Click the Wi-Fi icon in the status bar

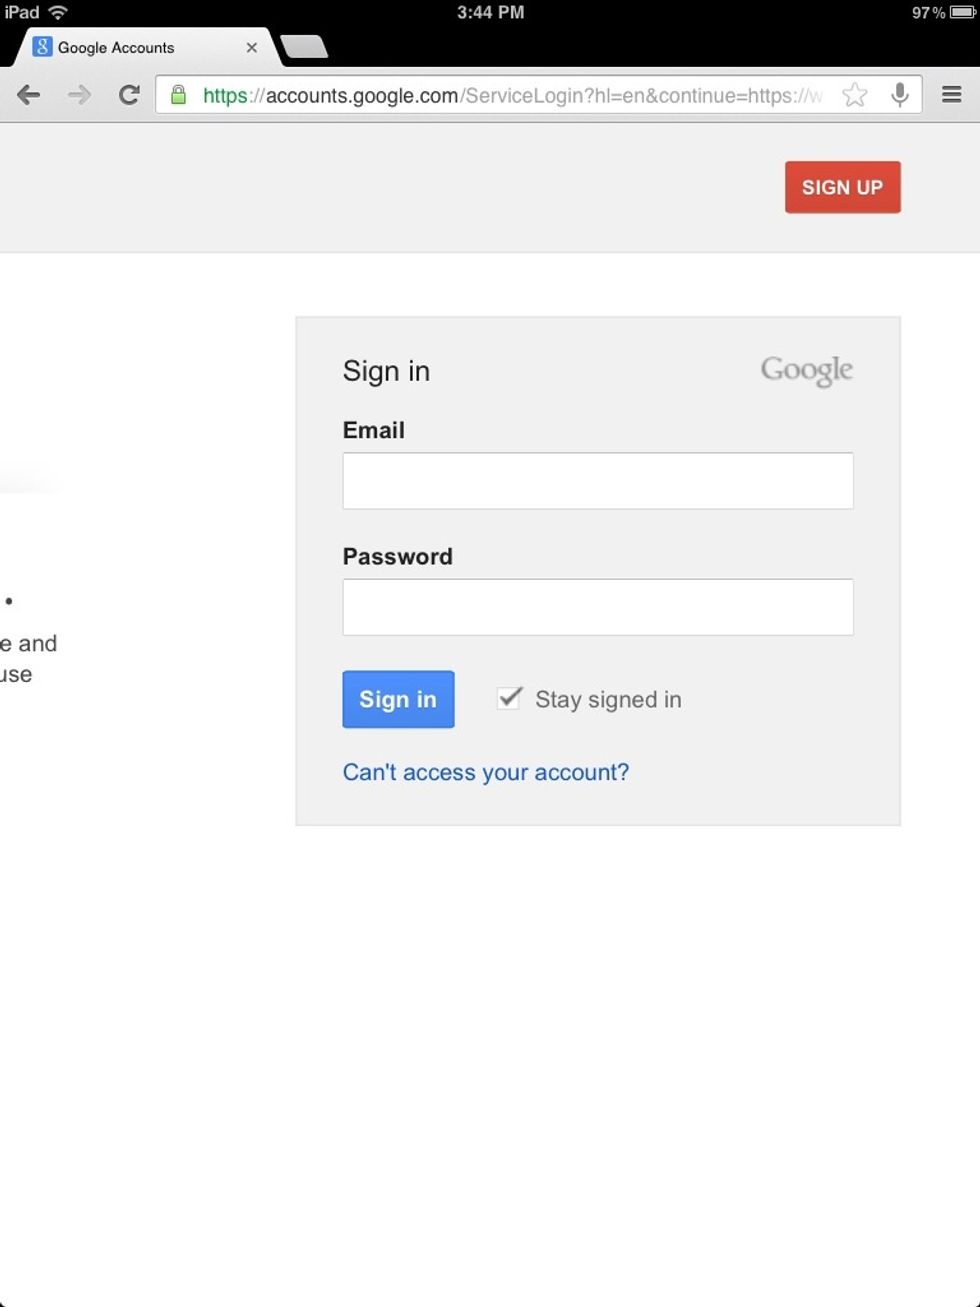pos(55,12)
